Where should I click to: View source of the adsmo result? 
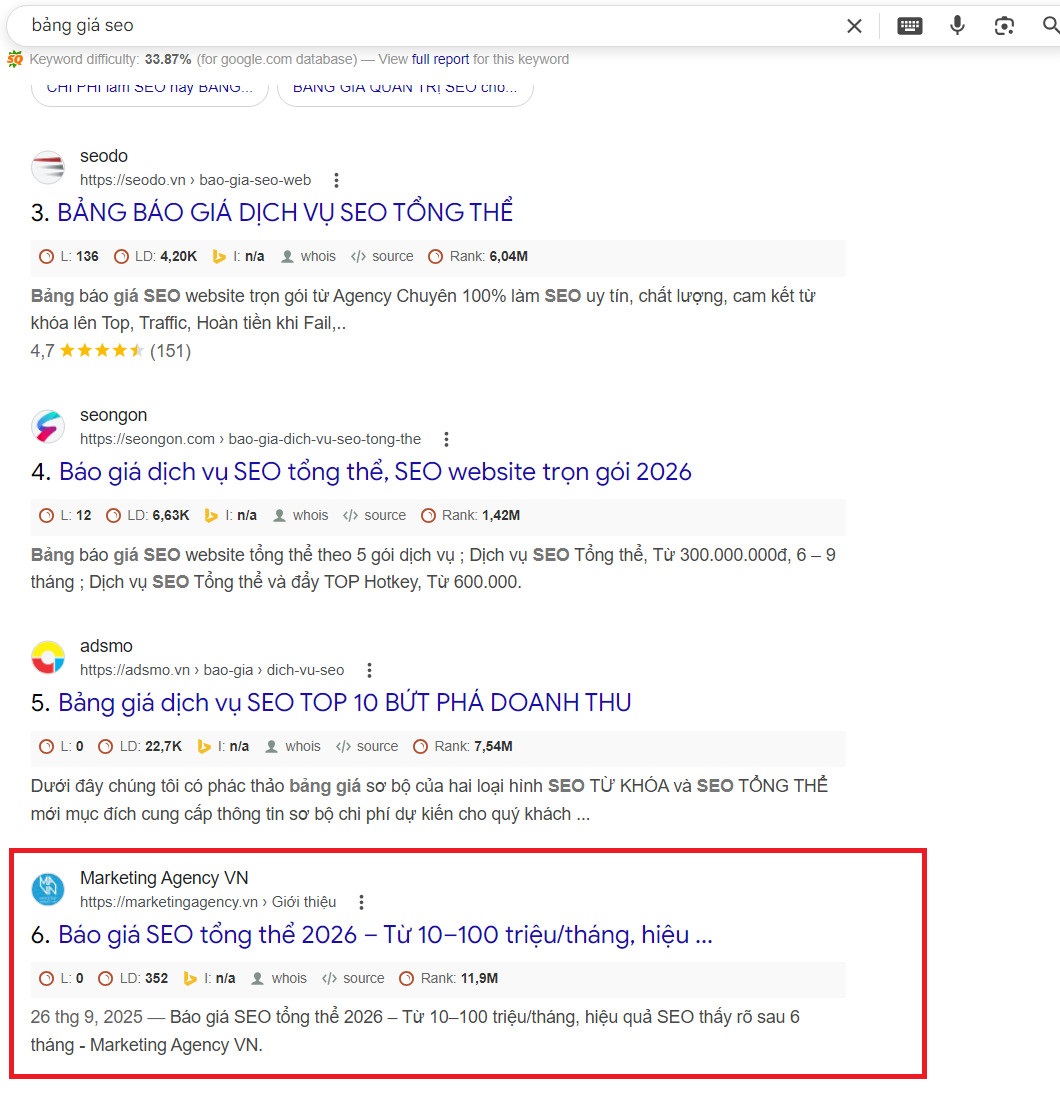[367, 746]
